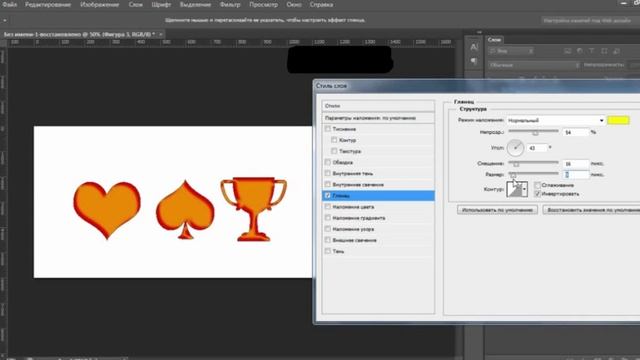Open the Слои menu

tap(136, 5)
